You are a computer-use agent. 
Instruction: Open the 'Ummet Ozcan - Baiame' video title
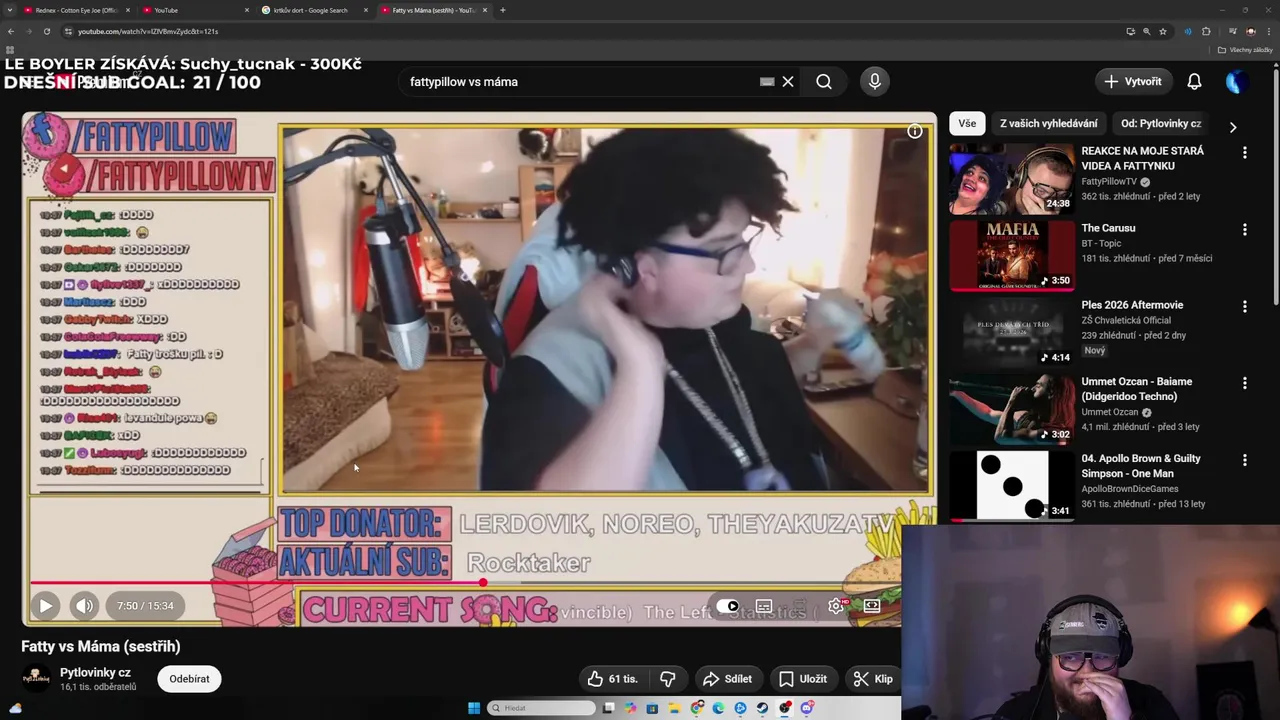[1136, 389]
